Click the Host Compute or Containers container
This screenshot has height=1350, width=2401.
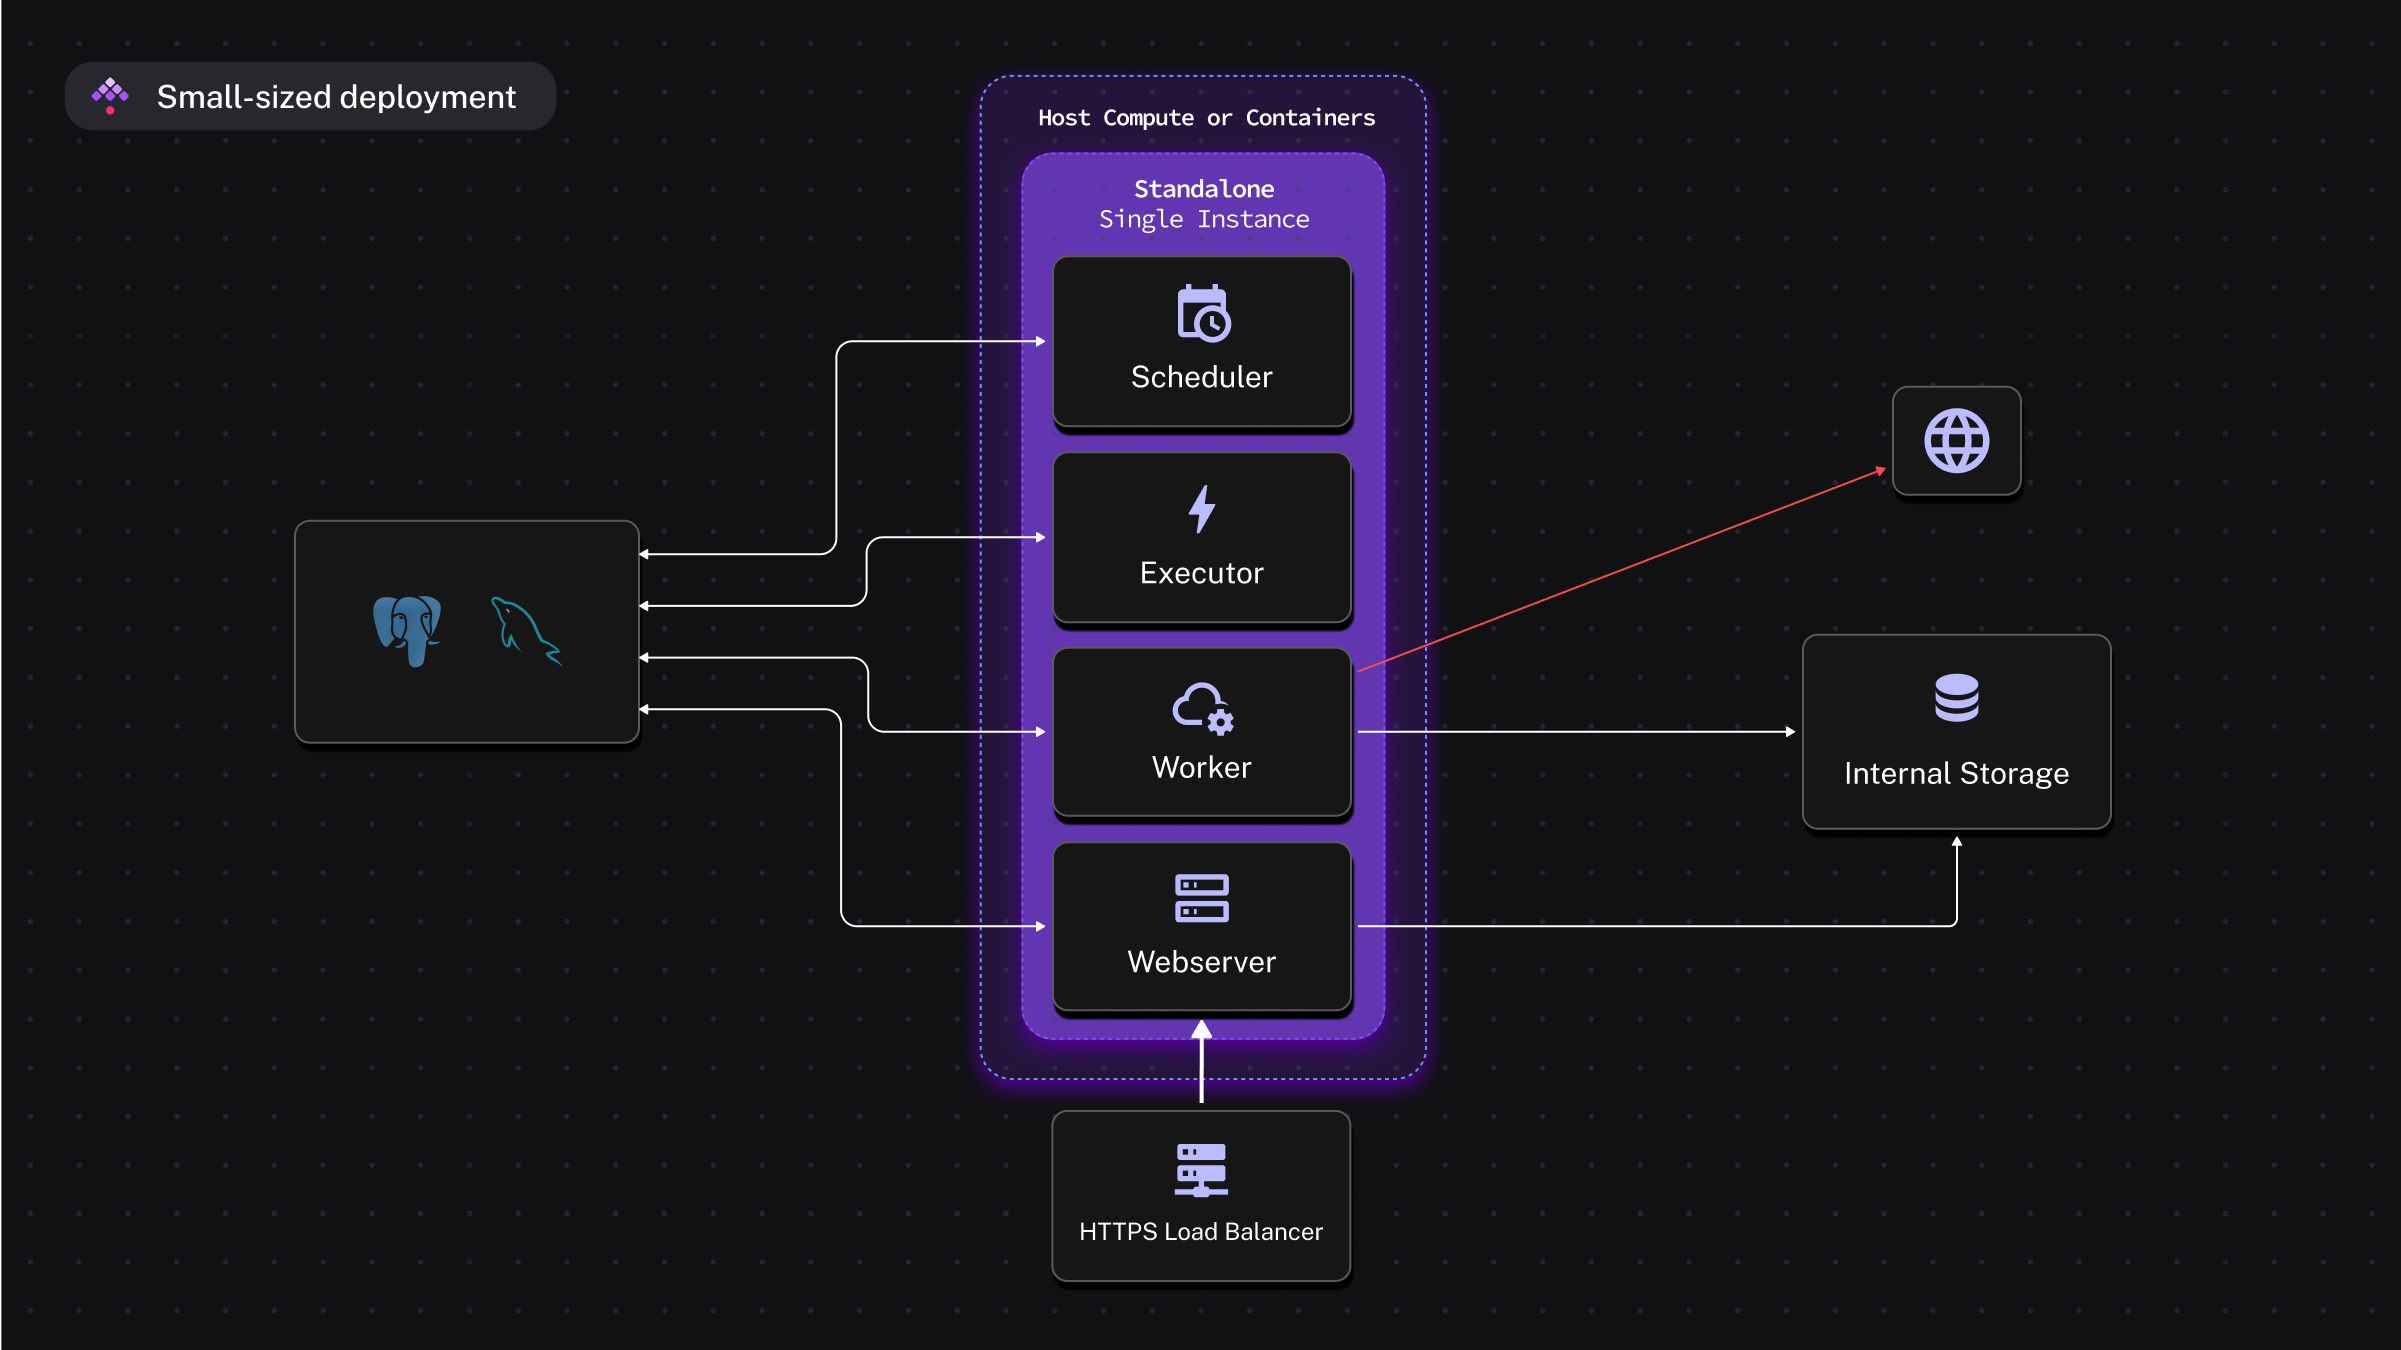coord(1205,117)
